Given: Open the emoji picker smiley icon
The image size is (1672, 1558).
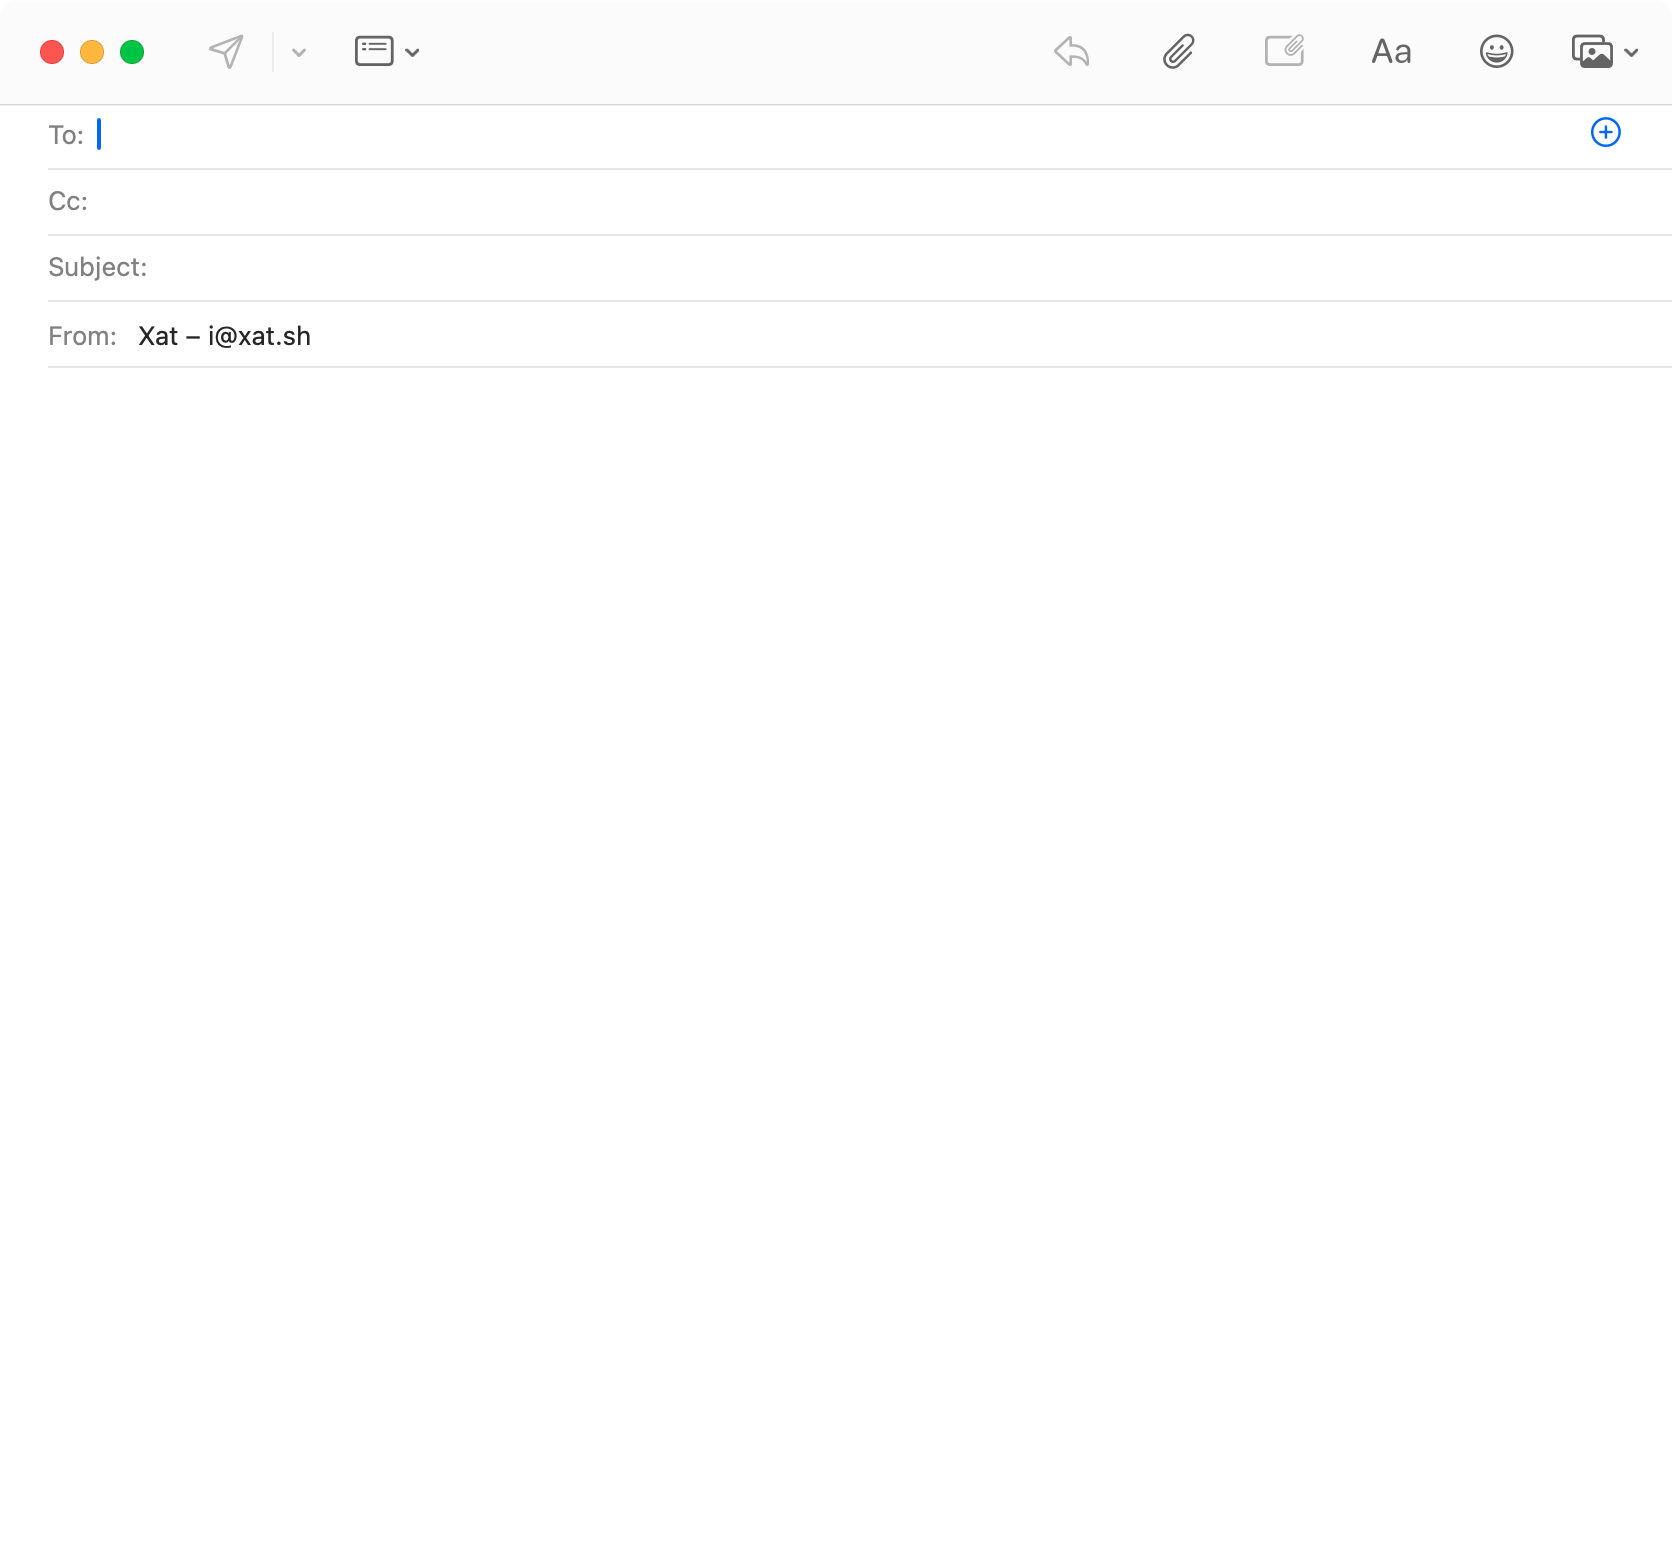Looking at the screenshot, I should (1496, 52).
